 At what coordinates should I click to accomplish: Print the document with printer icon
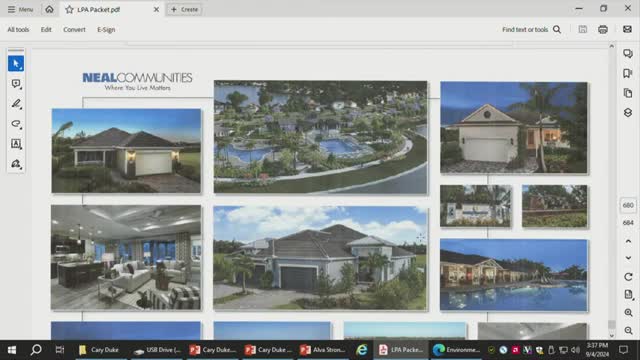(x=603, y=29)
